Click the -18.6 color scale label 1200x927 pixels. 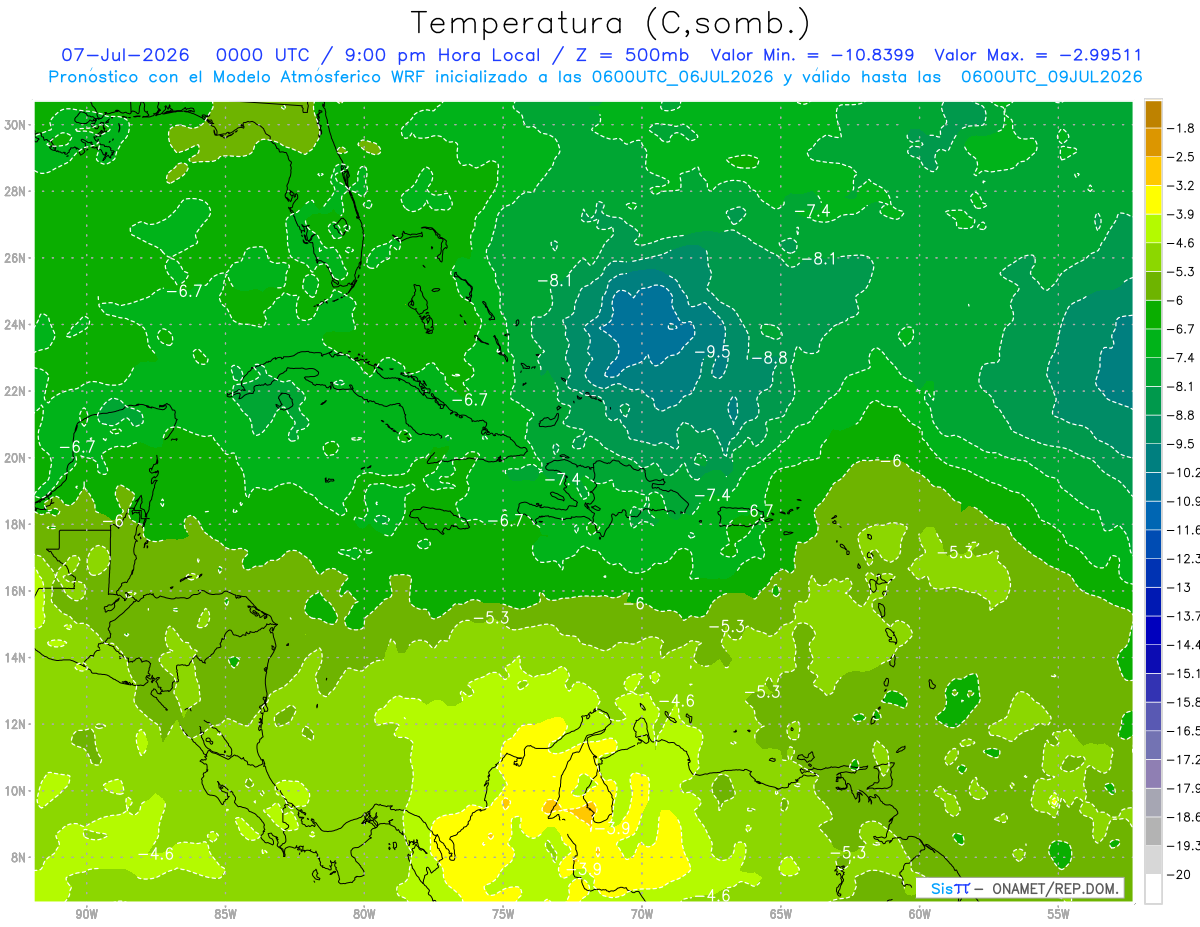point(1182,817)
